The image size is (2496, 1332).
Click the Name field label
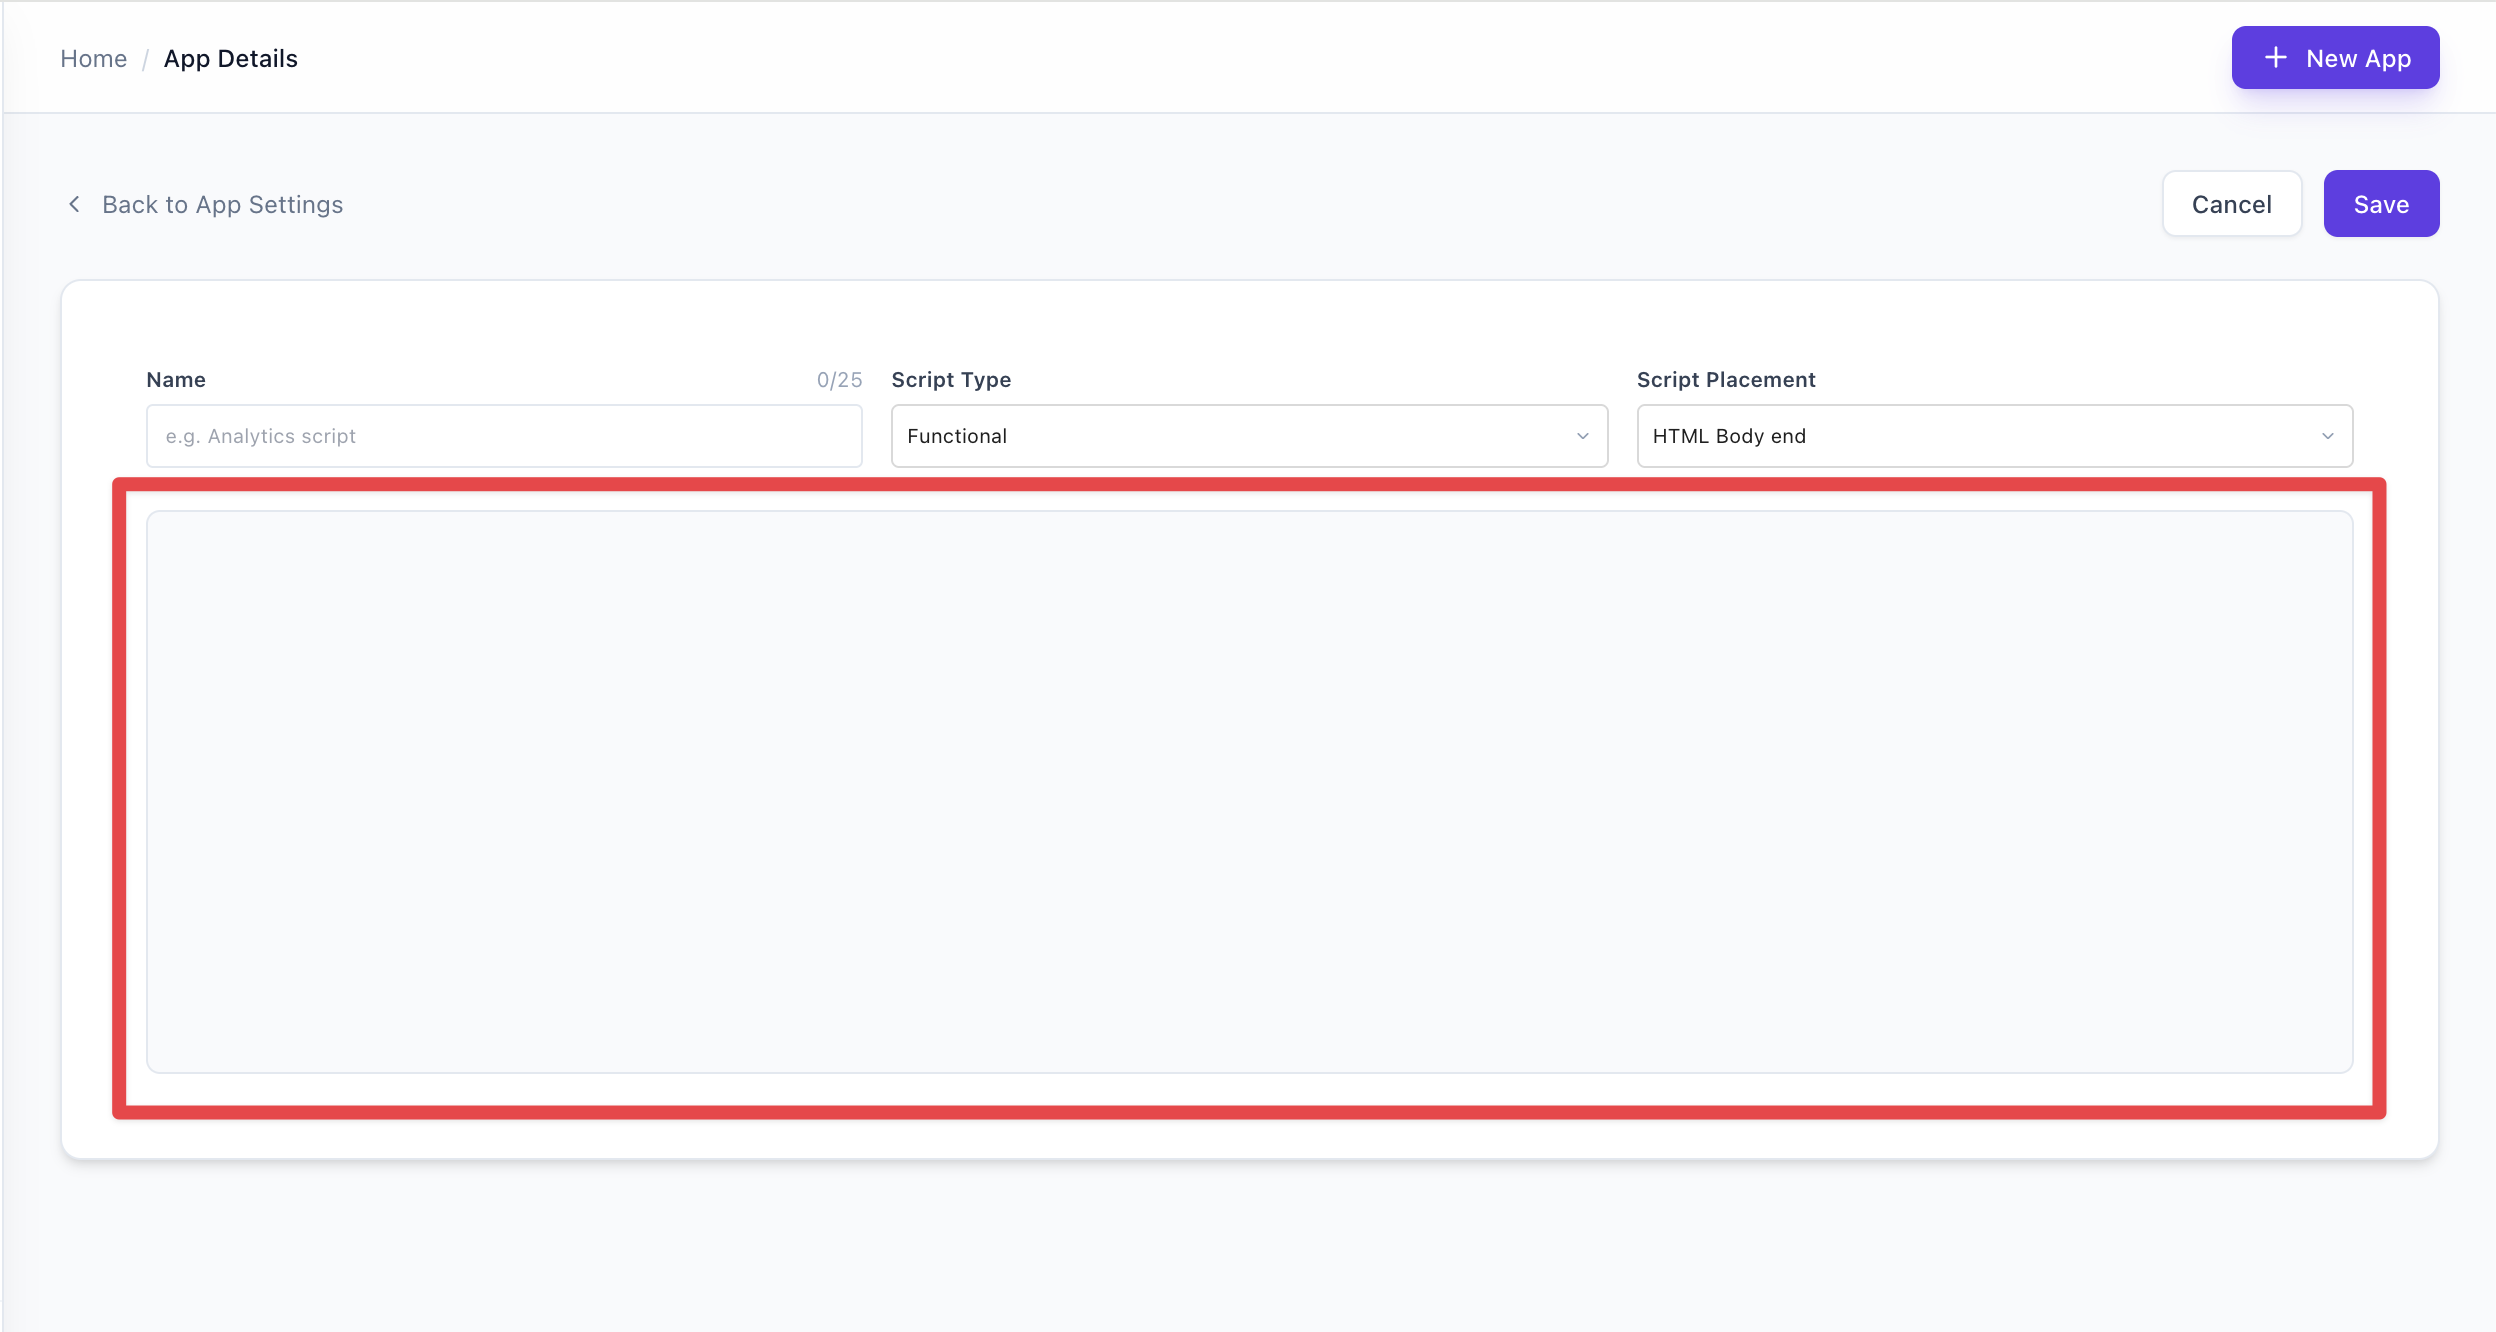176,379
